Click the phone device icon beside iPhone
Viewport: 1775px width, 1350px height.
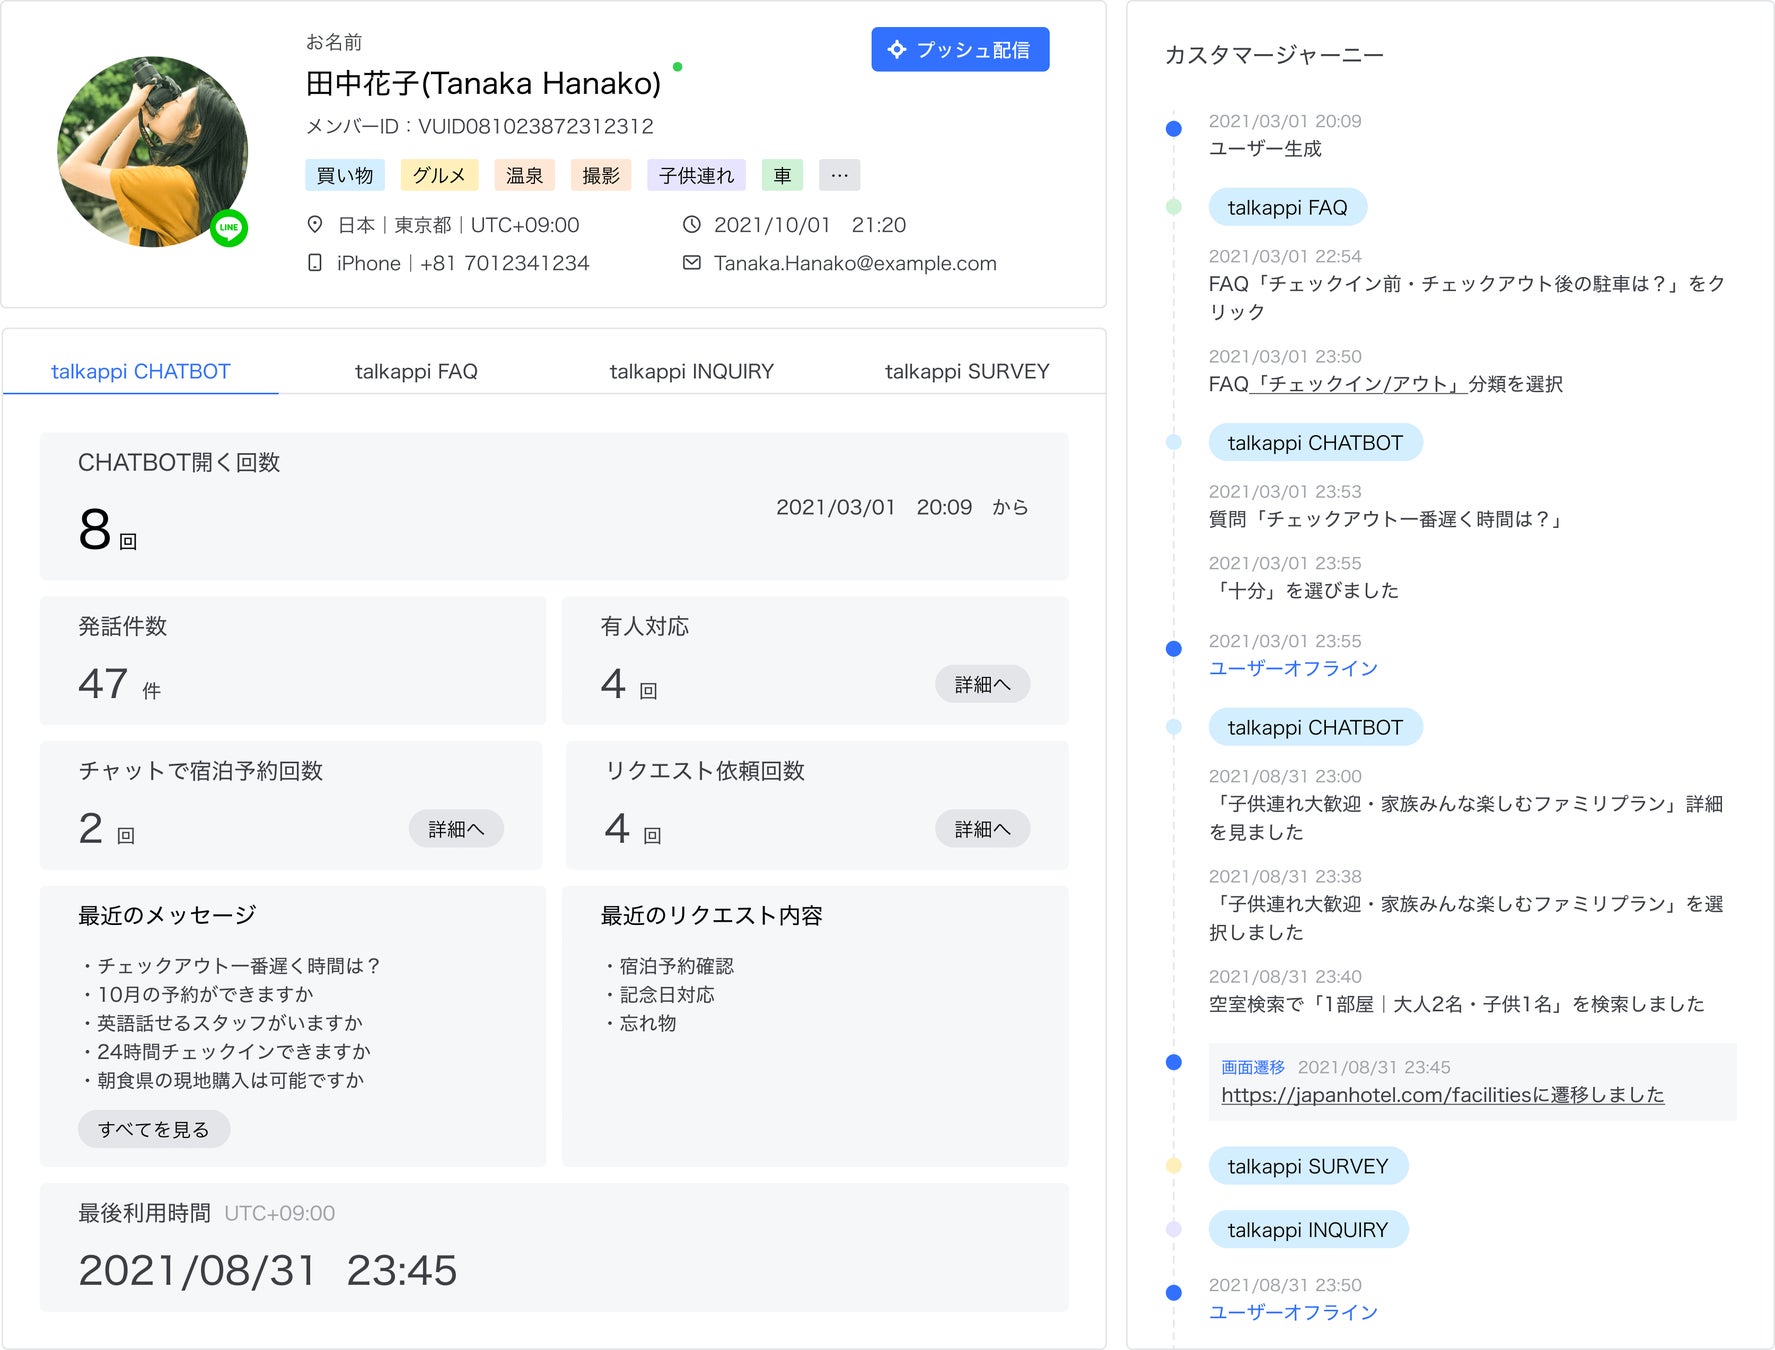pyautogui.click(x=315, y=263)
